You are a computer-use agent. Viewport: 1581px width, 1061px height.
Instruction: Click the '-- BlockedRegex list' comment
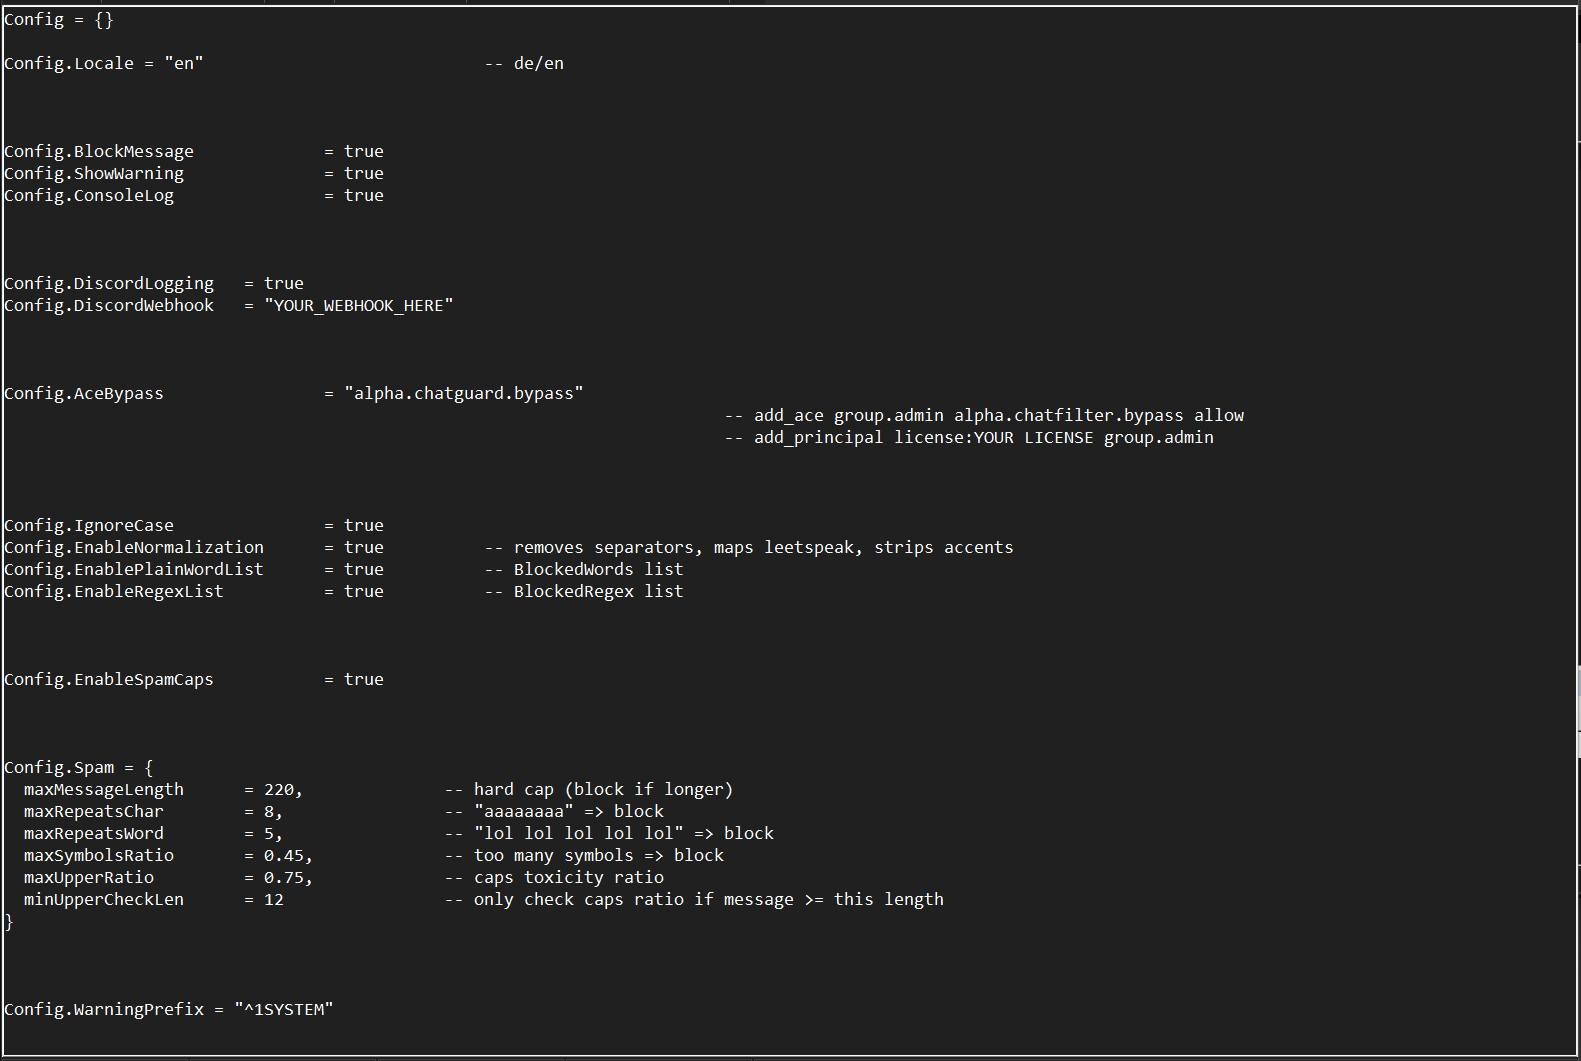[x=584, y=591]
